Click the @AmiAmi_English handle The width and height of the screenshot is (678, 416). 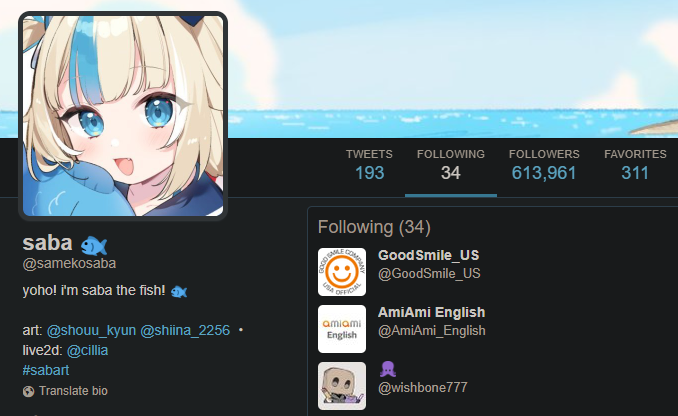(x=432, y=331)
